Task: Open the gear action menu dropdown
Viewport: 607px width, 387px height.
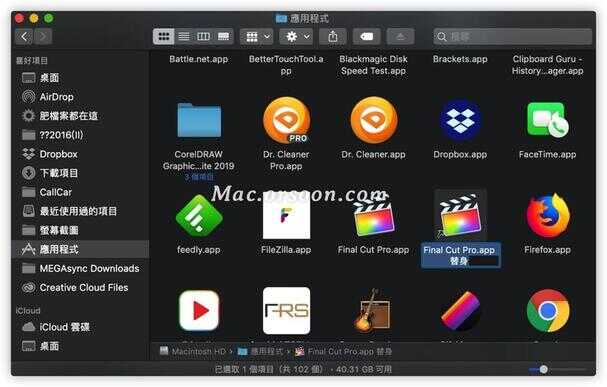Action: click(x=297, y=37)
